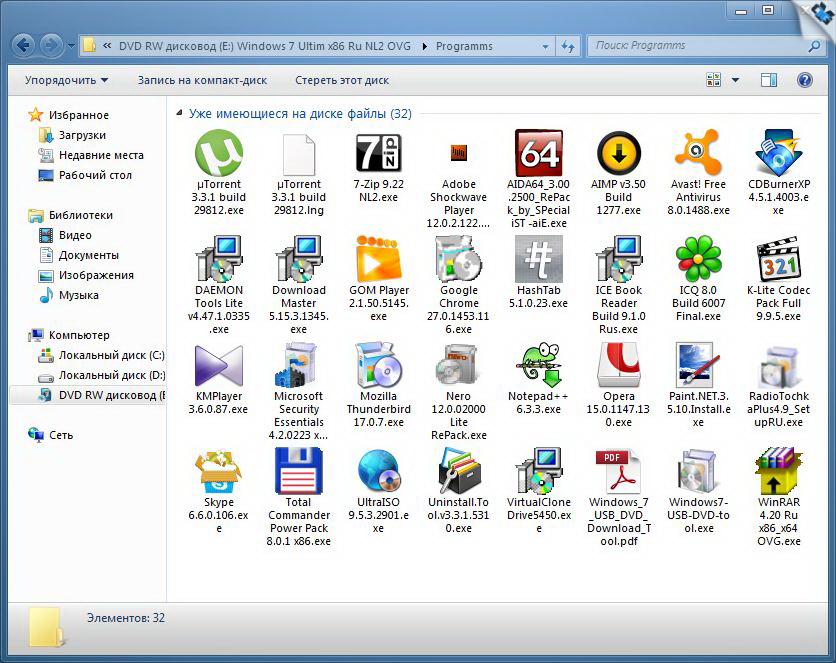Go forward with the Forward arrow
Screen dimensions: 836x663
coord(51,45)
